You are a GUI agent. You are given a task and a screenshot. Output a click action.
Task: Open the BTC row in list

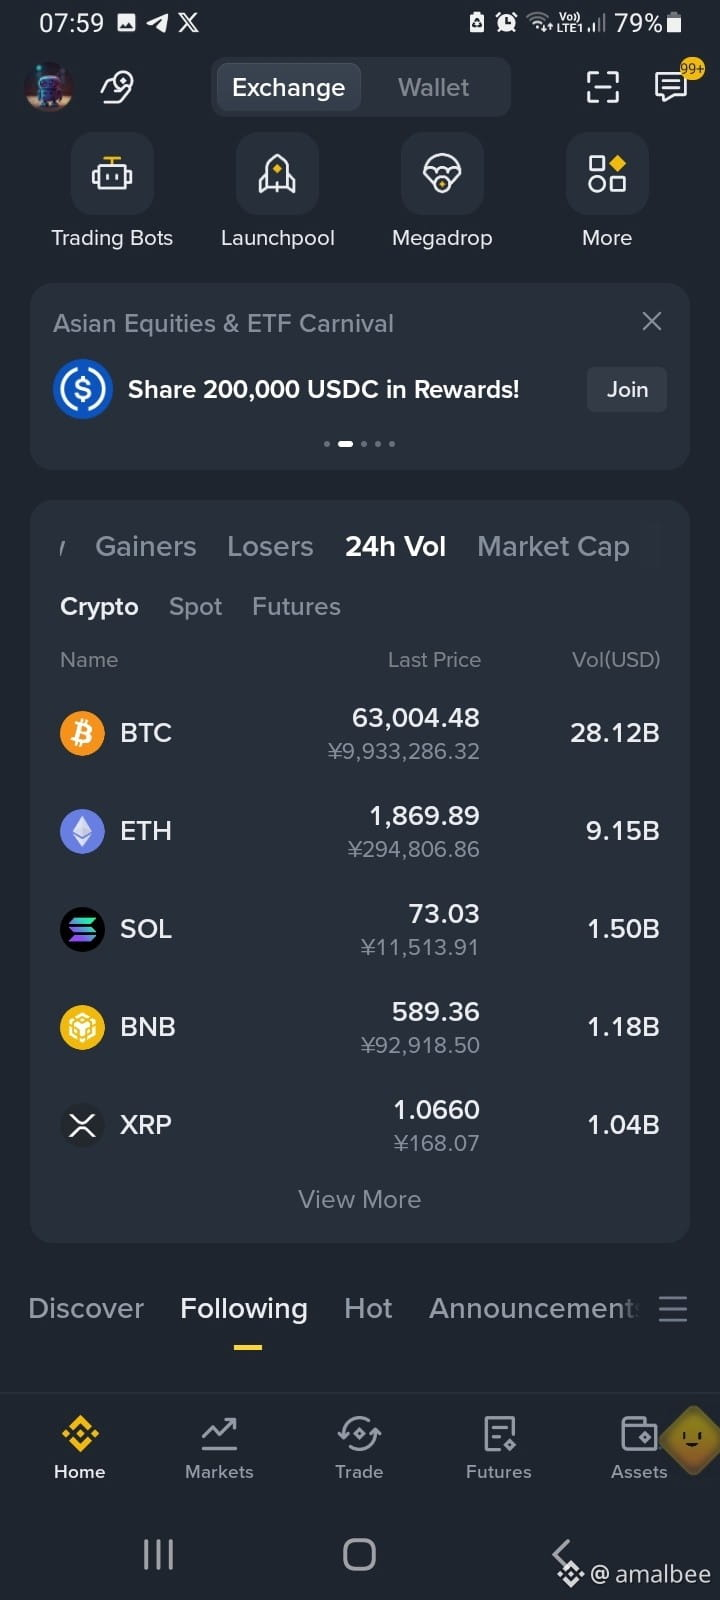point(360,733)
